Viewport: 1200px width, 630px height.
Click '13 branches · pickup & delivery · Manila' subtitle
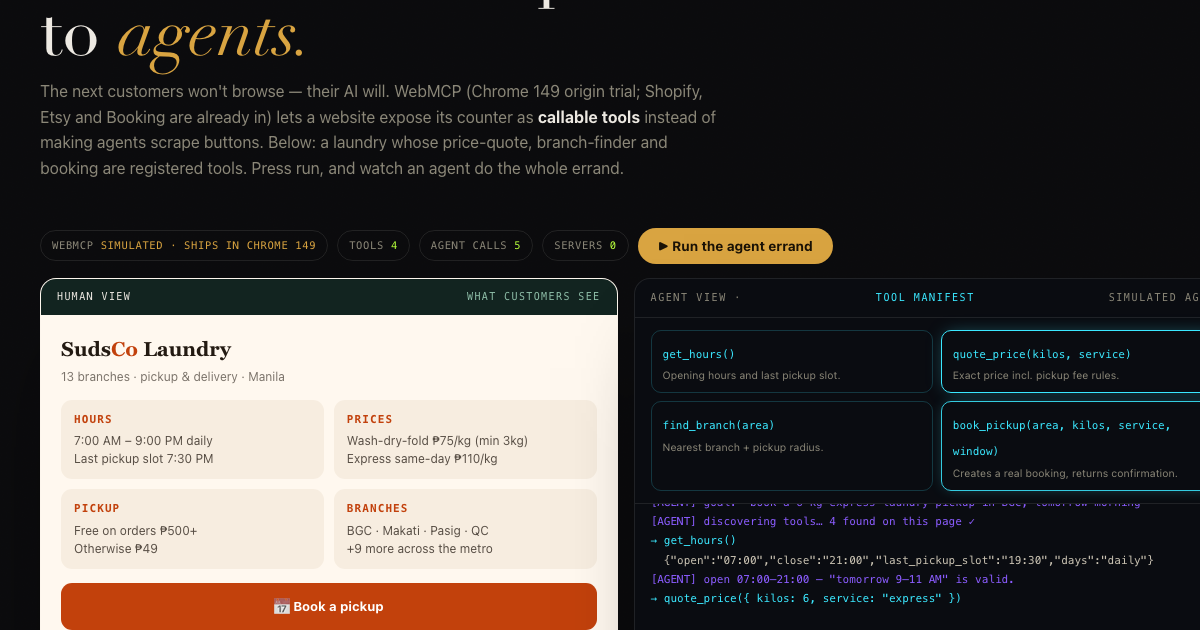pos(173,377)
